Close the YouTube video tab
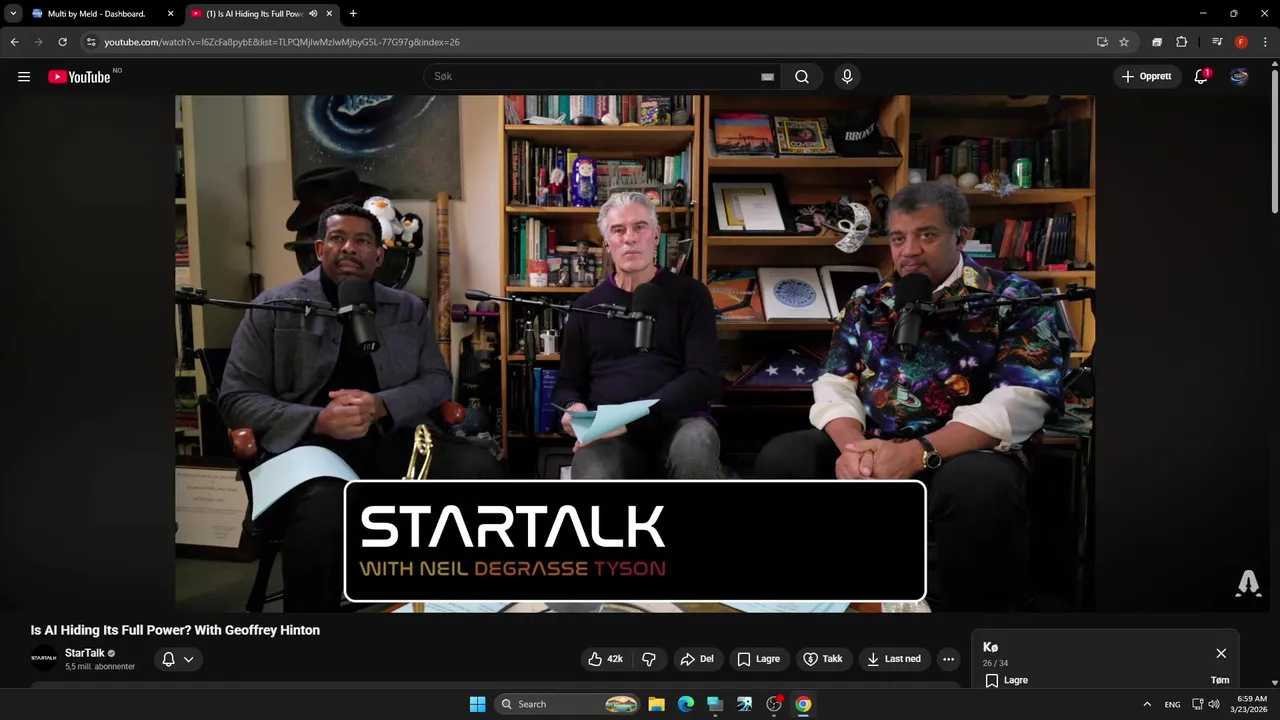Viewport: 1280px width, 720px height. click(x=329, y=13)
